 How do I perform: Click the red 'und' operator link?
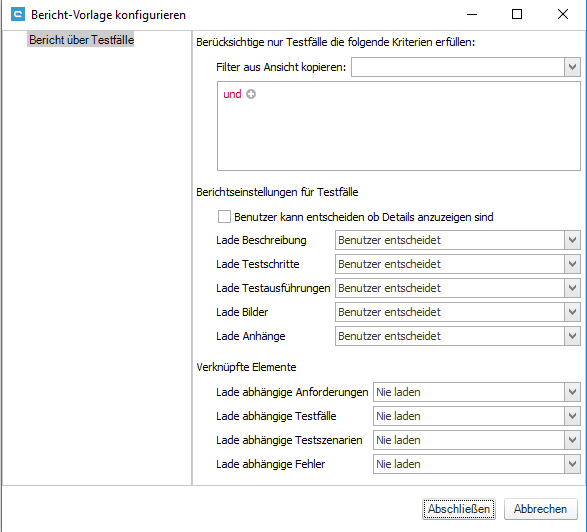(232, 94)
